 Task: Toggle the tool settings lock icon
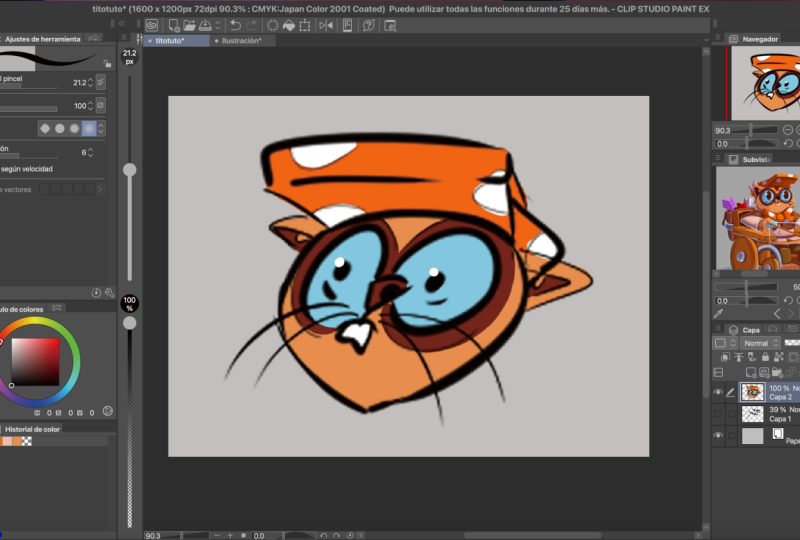tap(107, 64)
